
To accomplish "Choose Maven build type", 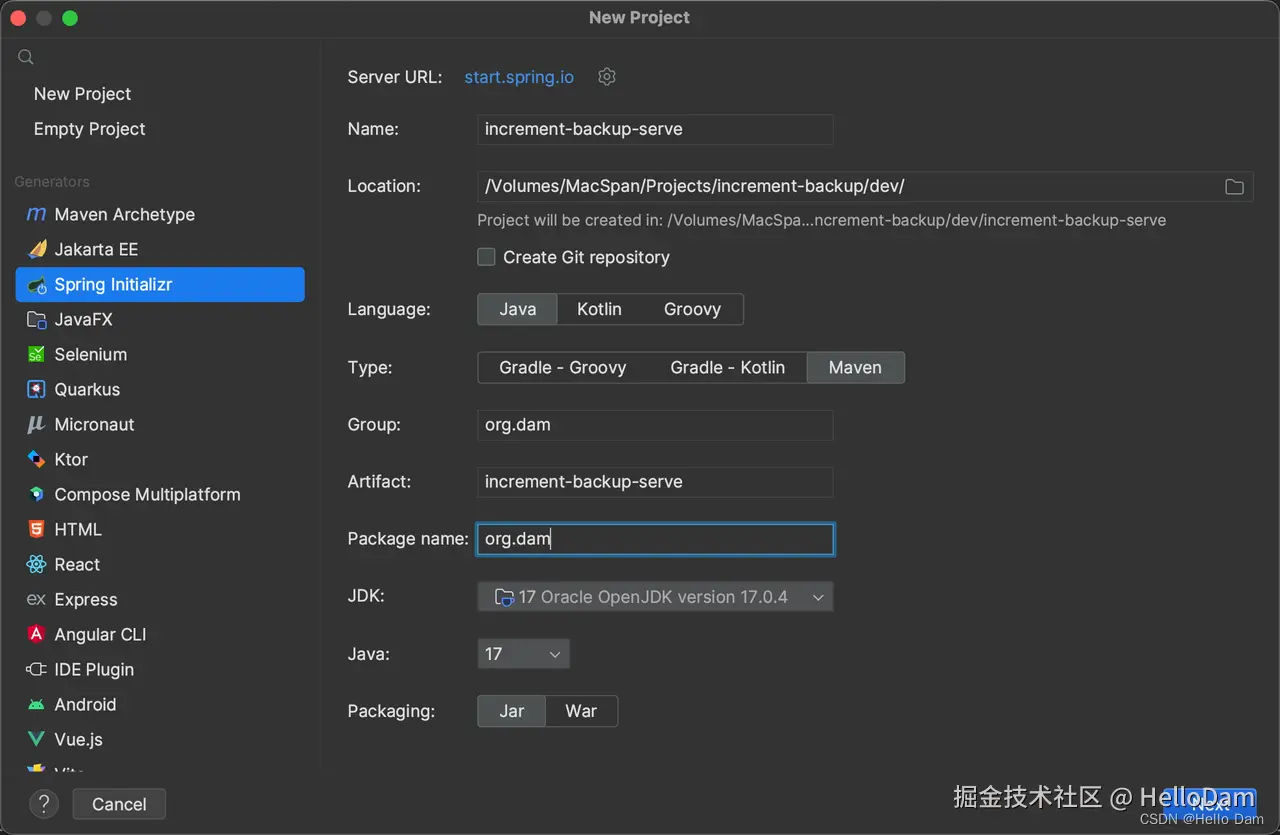I will click(855, 367).
